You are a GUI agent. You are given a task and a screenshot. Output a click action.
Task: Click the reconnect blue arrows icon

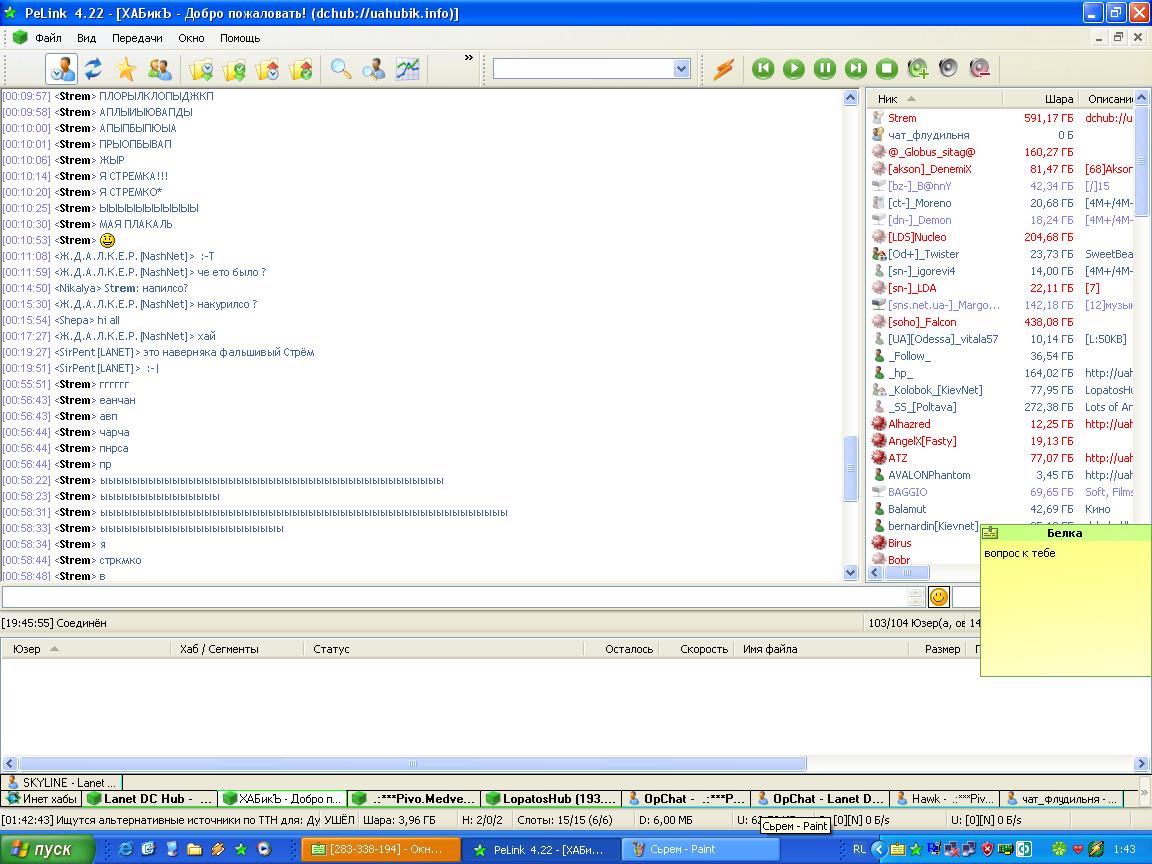point(93,69)
